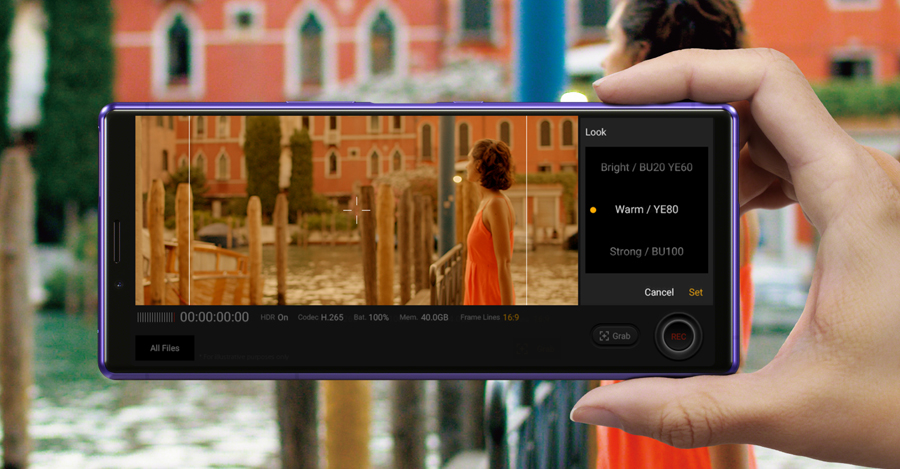Viewport: 900px width, 469px height.
Task: Click the Look panel title
Action: pyautogui.click(x=596, y=132)
